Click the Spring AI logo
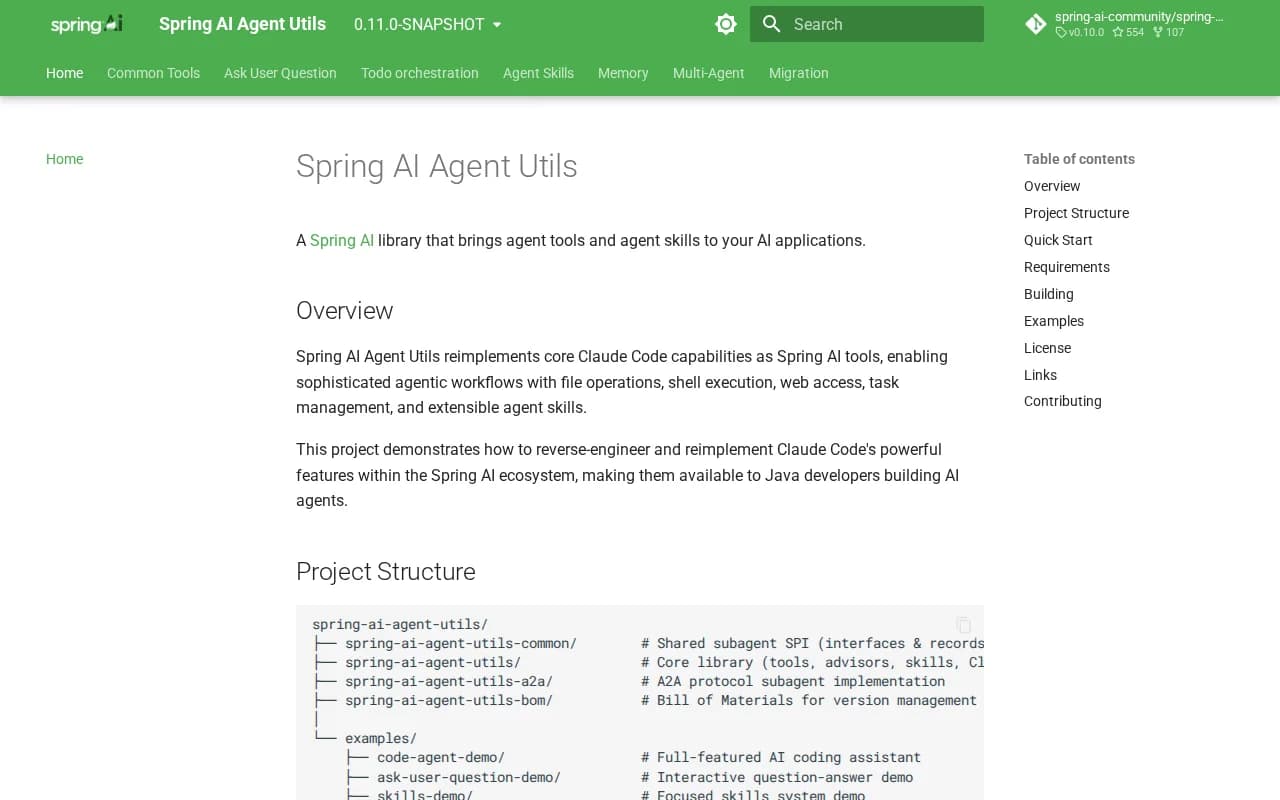This screenshot has height=800, width=1280. click(x=87, y=24)
